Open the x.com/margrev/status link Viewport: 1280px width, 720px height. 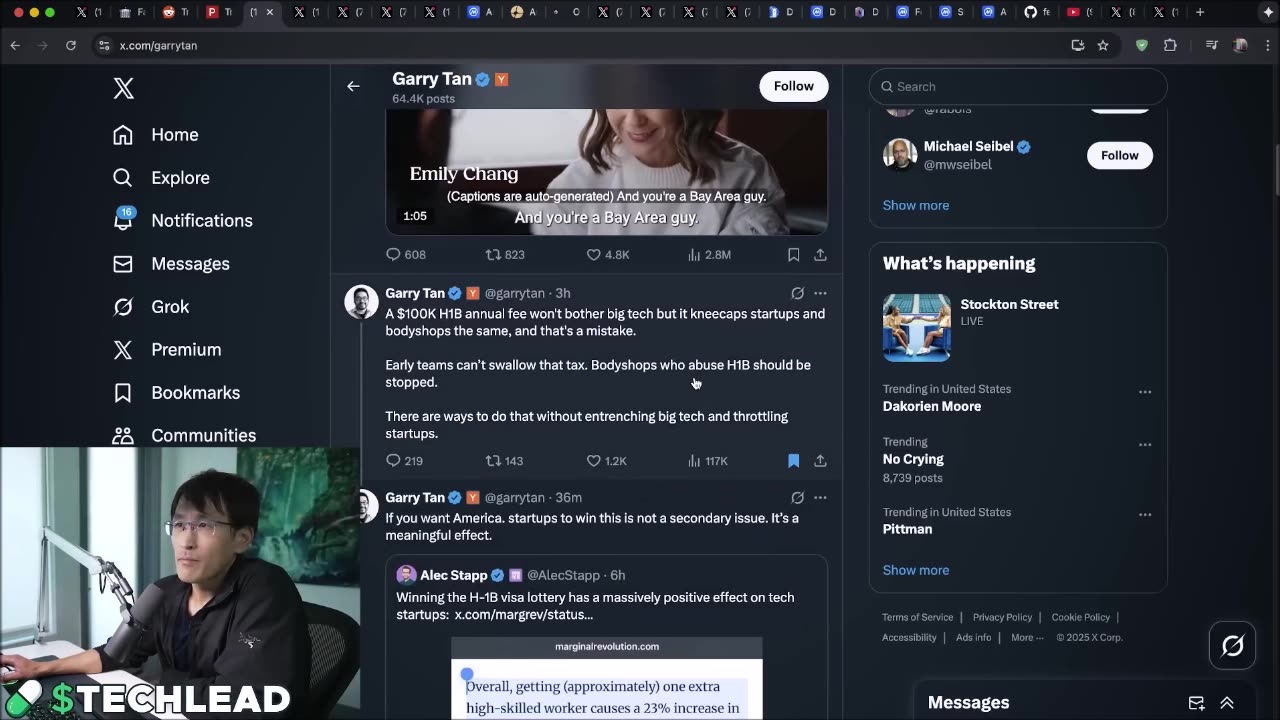click(x=523, y=615)
